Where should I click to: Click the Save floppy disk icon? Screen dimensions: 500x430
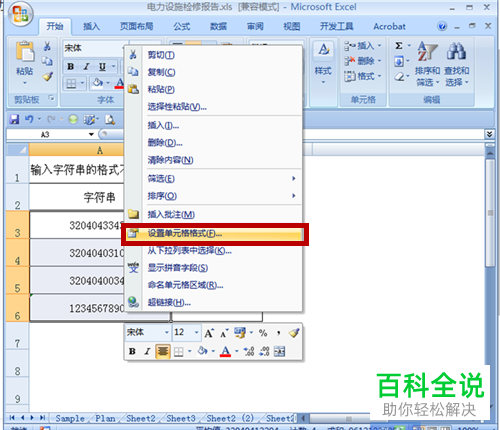coord(14,119)
